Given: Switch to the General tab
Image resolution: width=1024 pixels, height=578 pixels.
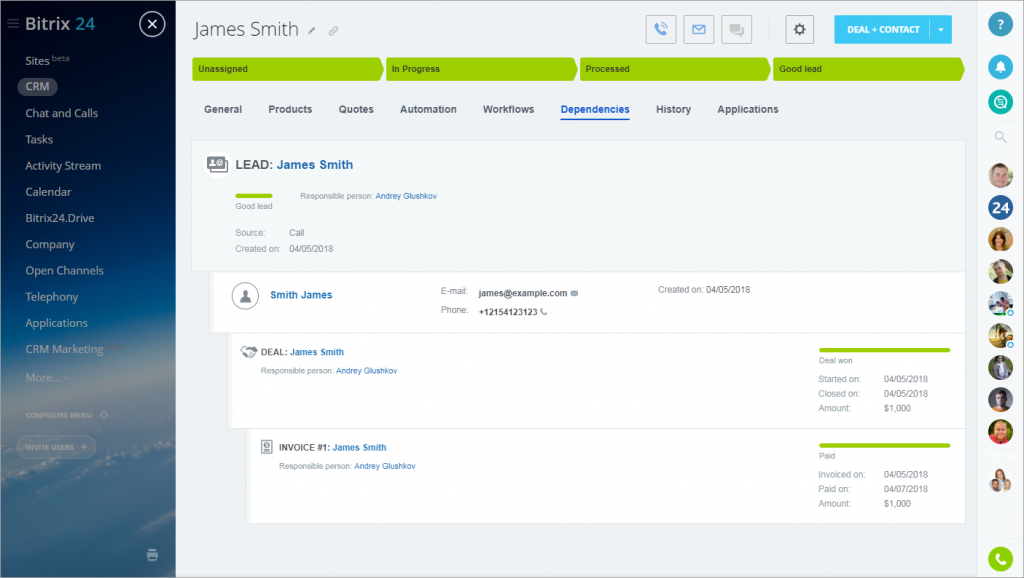Looking at the screenshot, I should point(223,110).
